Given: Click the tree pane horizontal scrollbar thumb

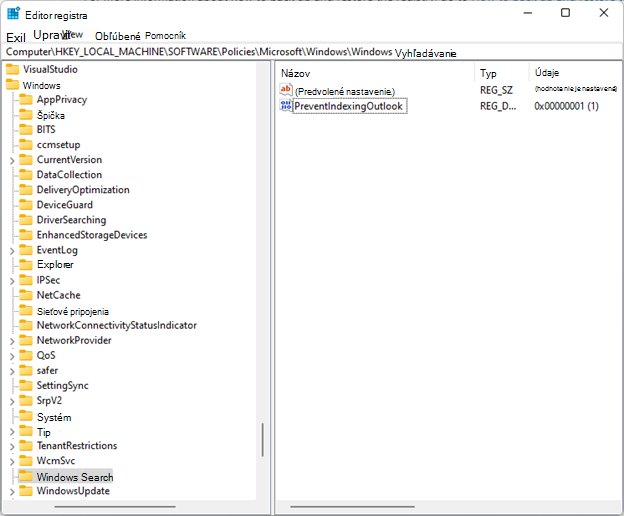Looking at the screenshot, I should tap(115, 507).
